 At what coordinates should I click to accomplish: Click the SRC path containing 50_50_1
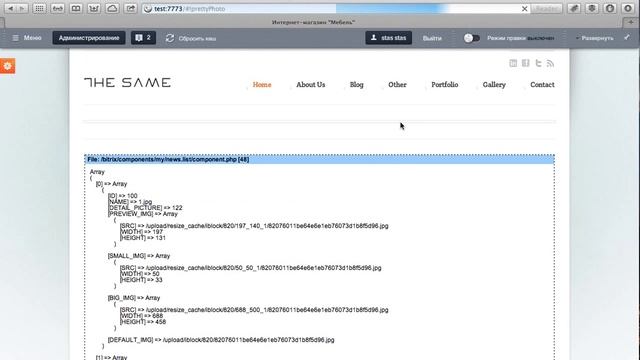[250, 268]
